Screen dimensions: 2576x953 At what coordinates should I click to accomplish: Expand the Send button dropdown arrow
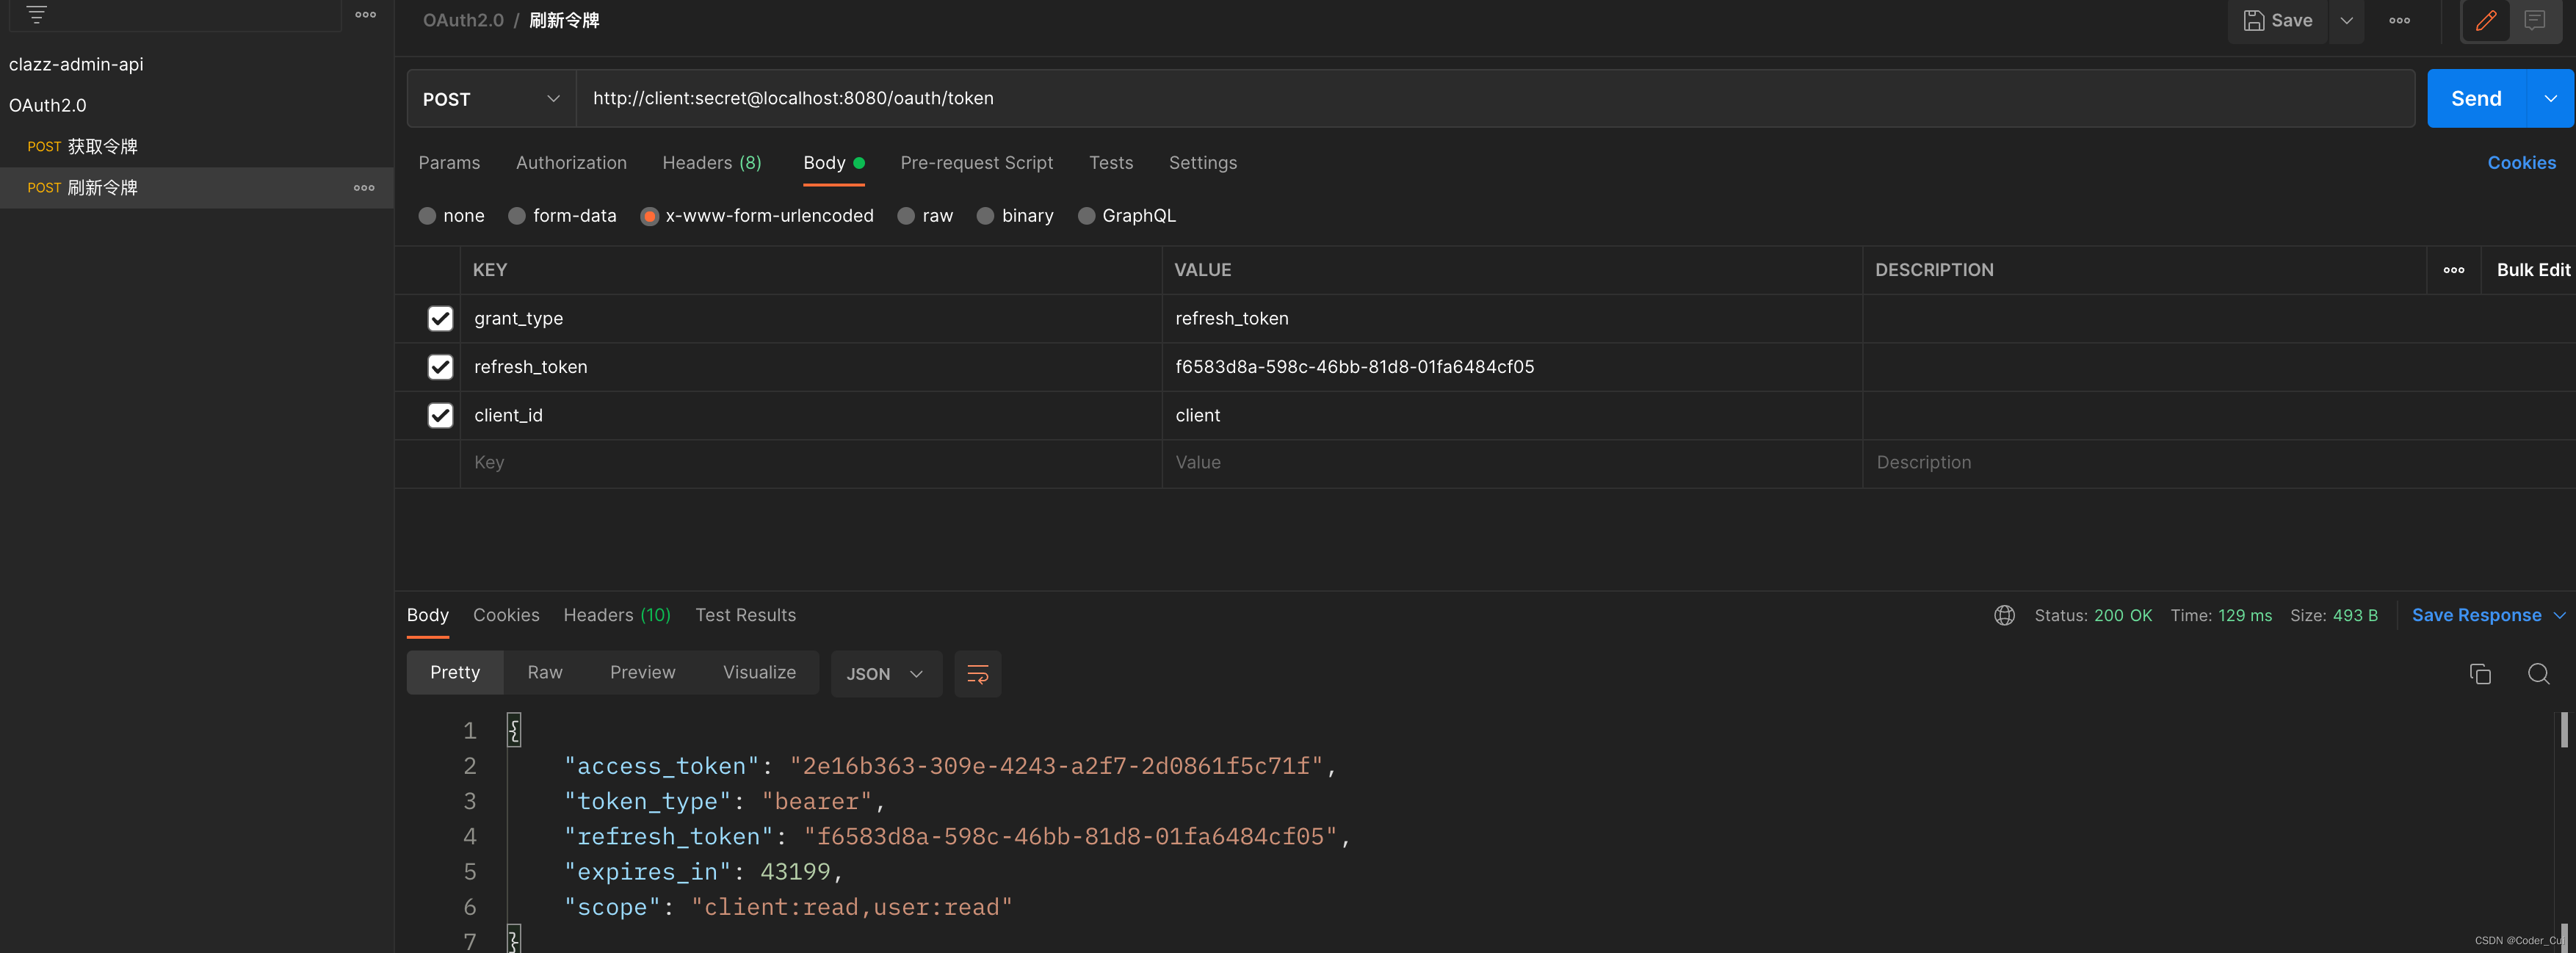[x=2551, y=98]
